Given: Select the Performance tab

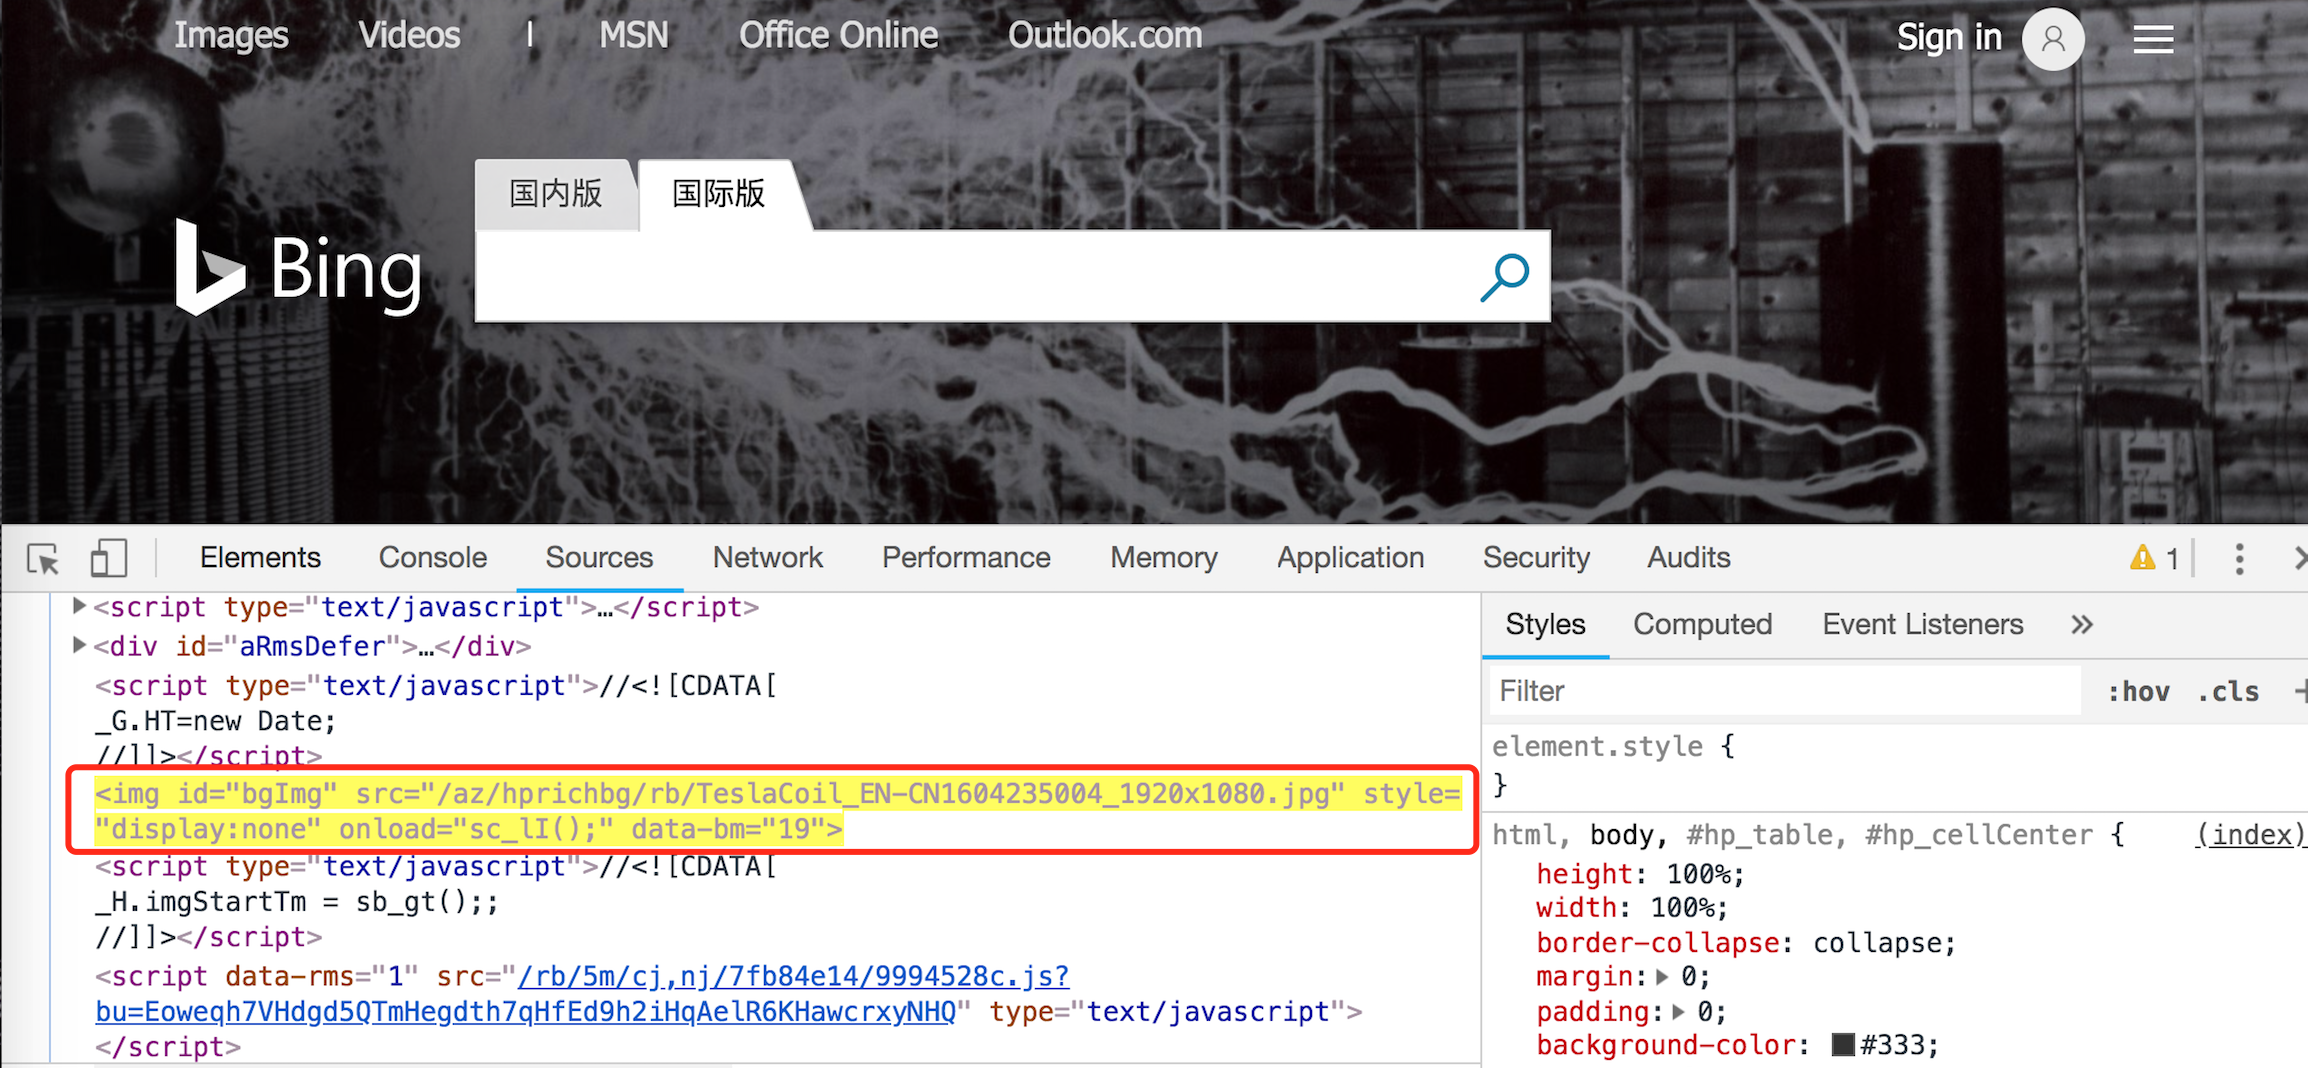Looking at the screenshot, I should click(x=966, y=558).
